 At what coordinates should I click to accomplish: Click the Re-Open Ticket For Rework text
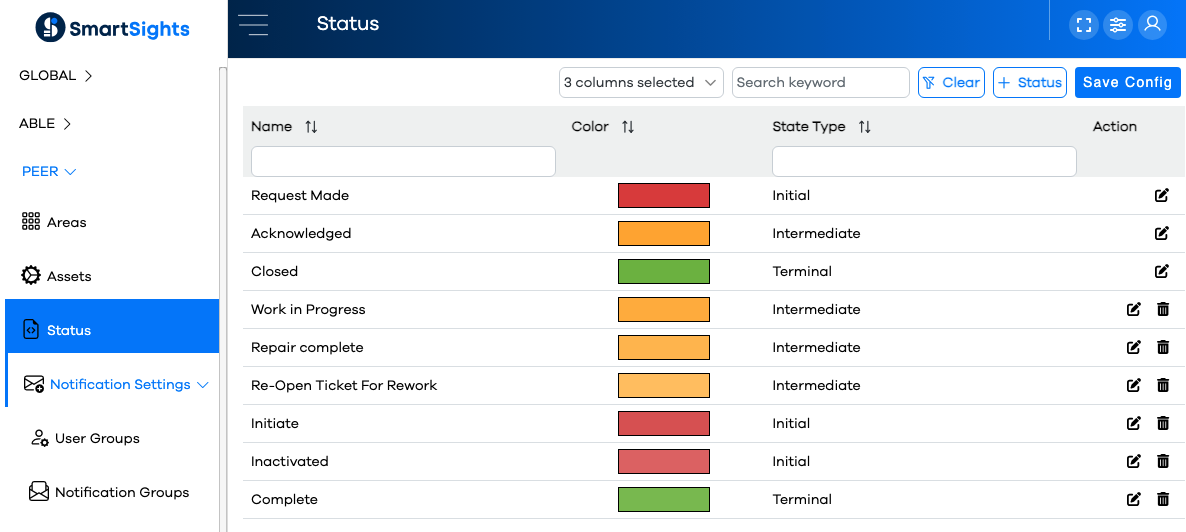coord(344,385)
